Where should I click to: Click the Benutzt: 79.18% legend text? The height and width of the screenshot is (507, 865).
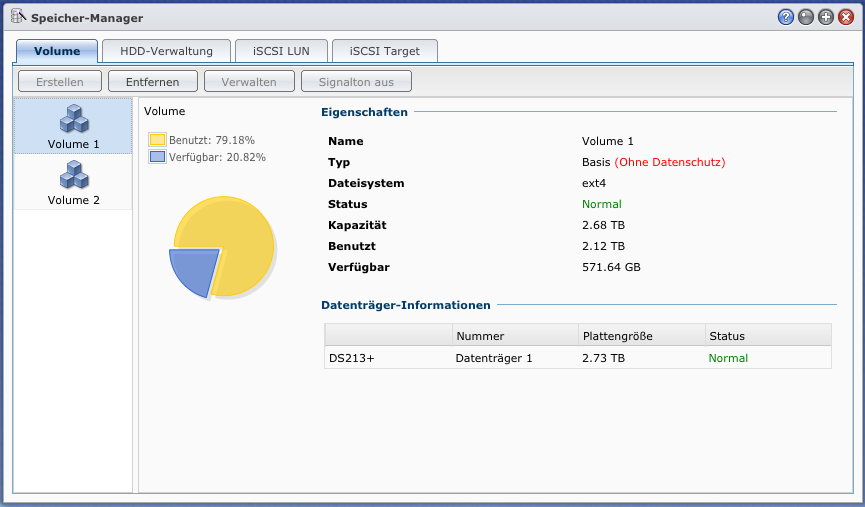coord(212,140)
